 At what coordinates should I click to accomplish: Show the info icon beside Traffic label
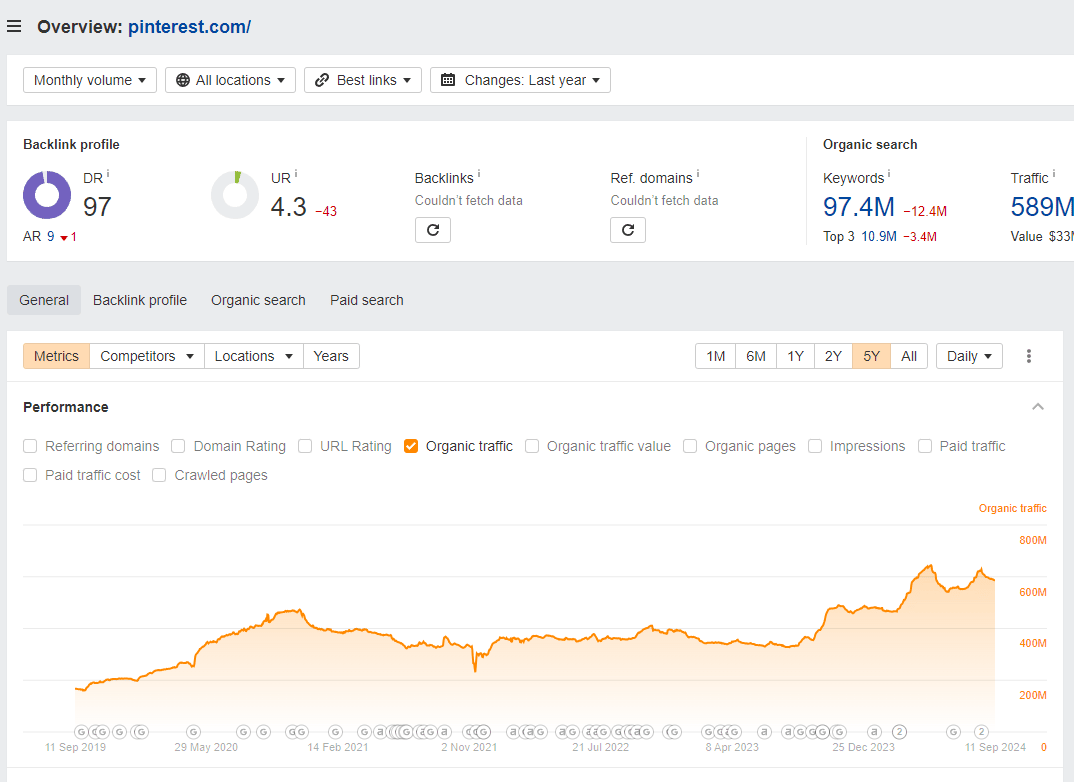(x=1053, y=175)
